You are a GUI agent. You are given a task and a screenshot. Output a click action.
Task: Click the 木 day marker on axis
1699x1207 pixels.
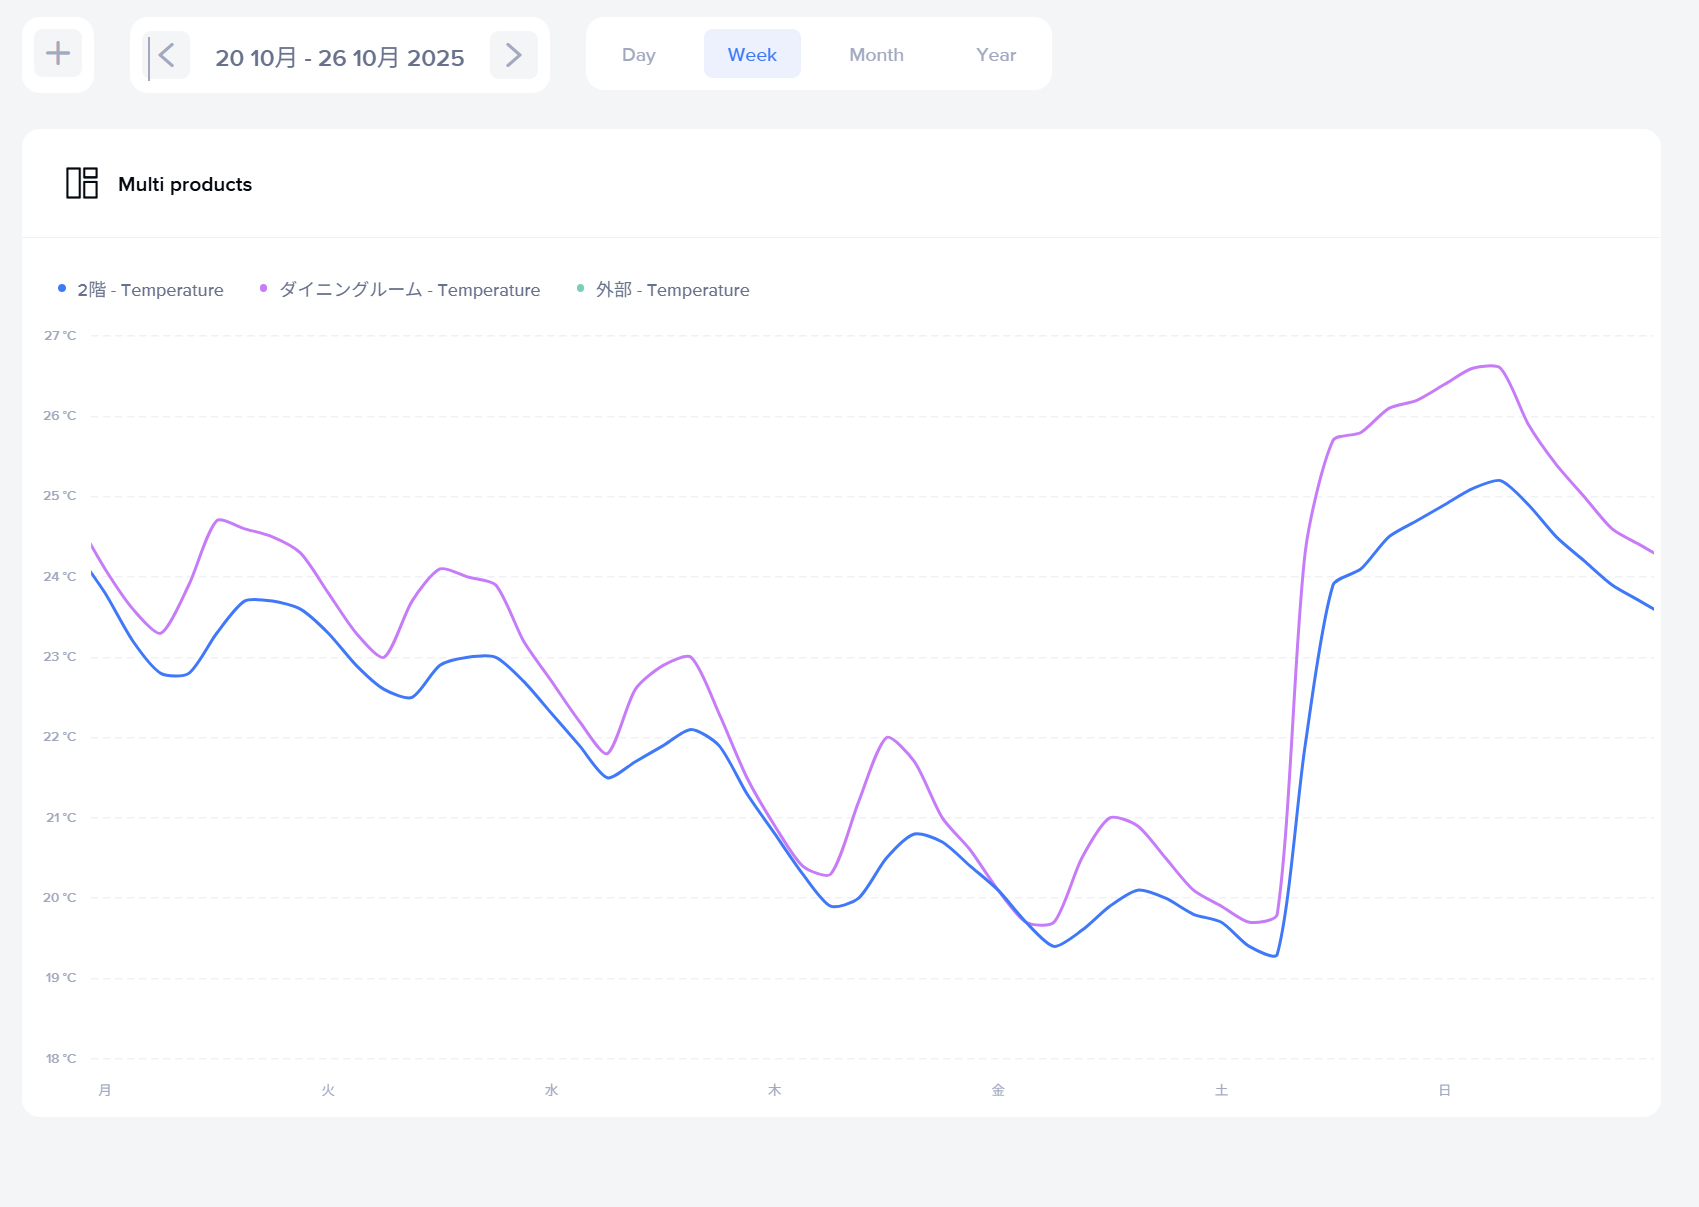click(x=774, y=1090)
